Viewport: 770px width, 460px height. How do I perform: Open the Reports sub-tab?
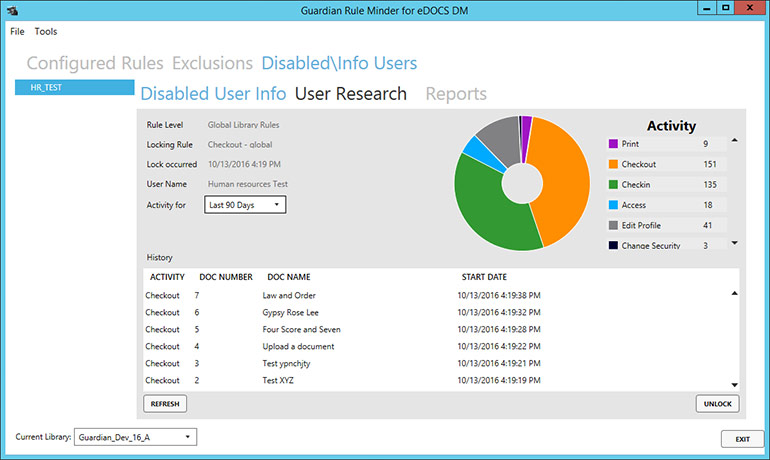pyautogui.click(x=456, y=94)
